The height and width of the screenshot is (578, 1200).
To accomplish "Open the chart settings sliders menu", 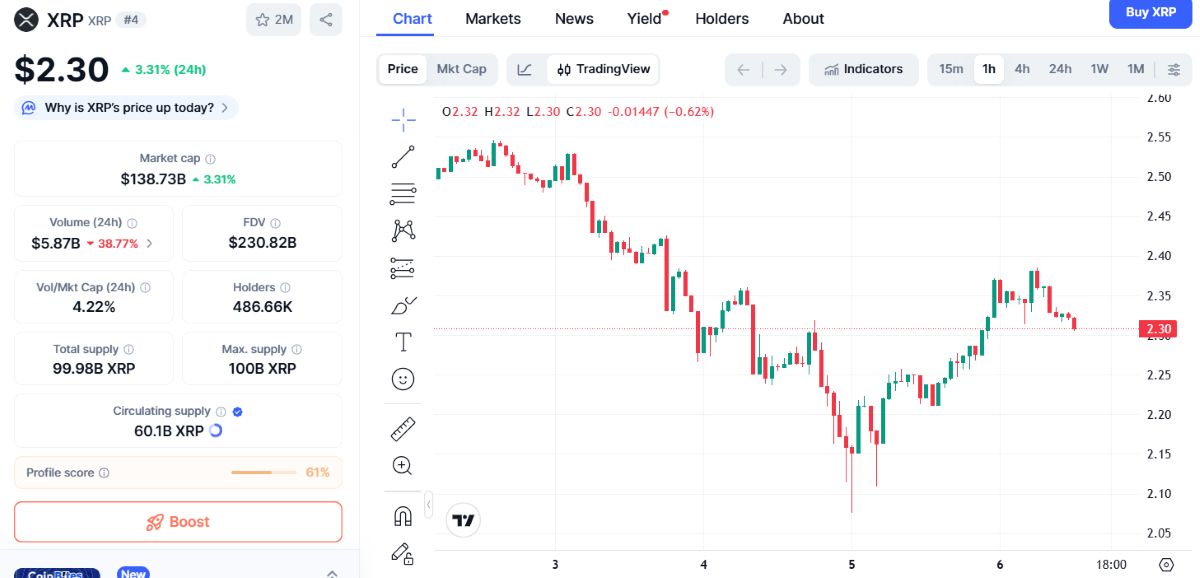I will click(1174, 69).
